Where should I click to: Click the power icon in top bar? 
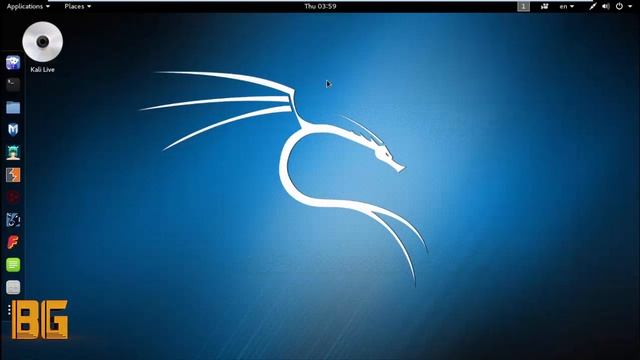pyautogui.click(x=619, y=6)
